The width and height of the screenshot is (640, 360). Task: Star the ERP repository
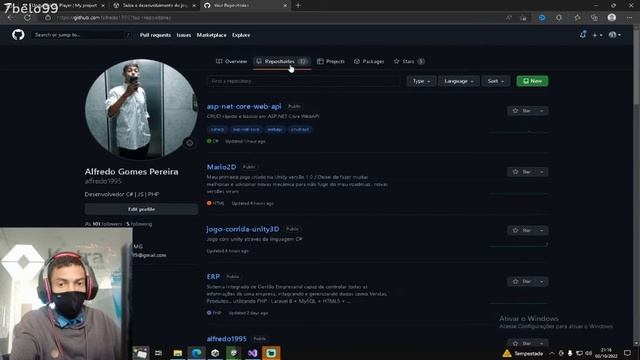point(522,282)
